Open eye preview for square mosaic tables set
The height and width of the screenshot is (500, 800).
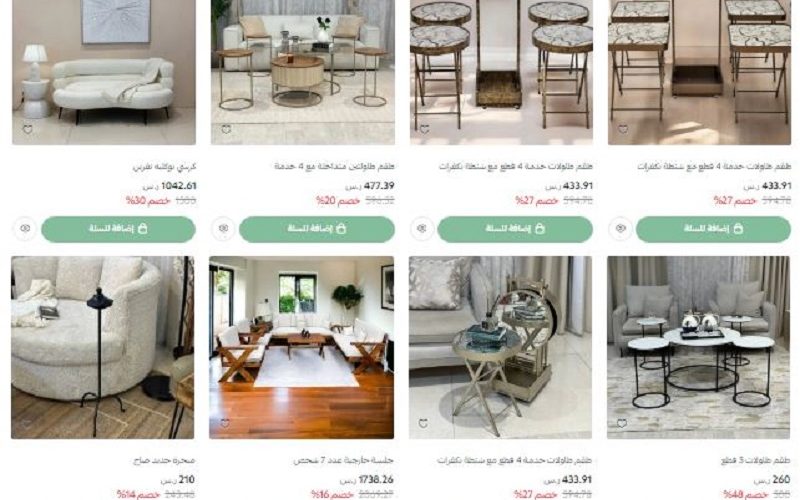620,229
